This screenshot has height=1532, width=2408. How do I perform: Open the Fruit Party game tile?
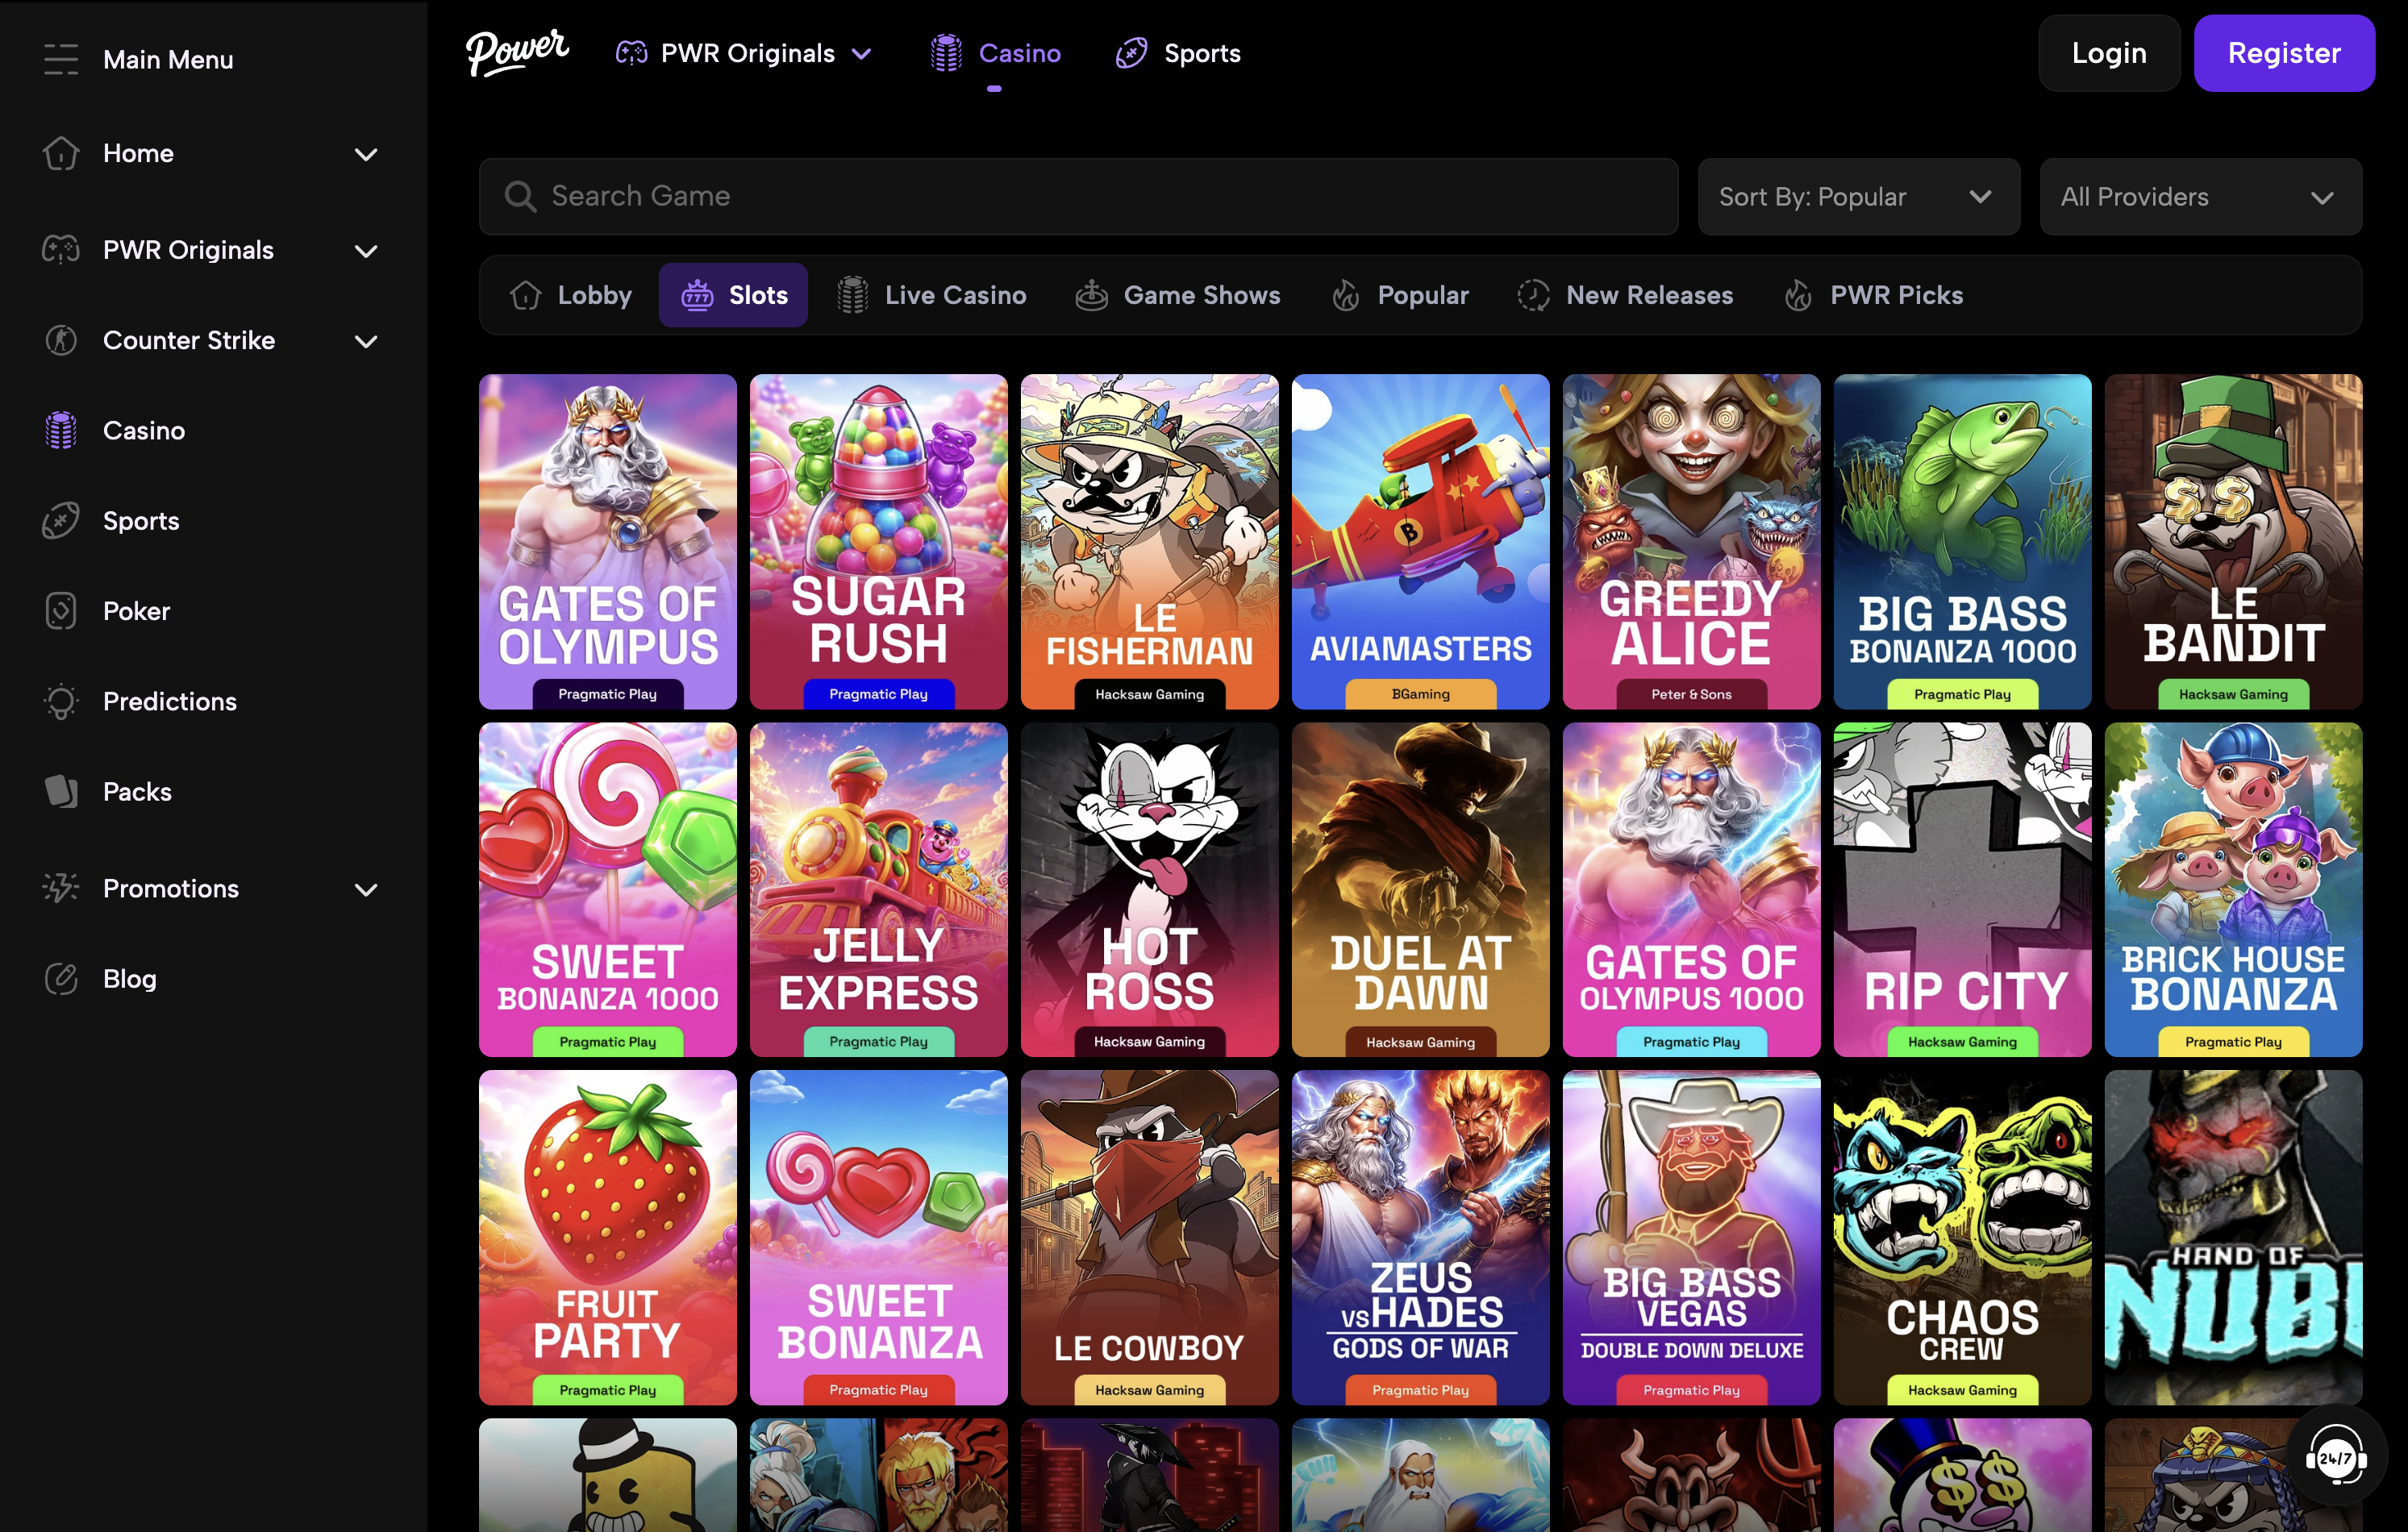[x=607, y=1237]
